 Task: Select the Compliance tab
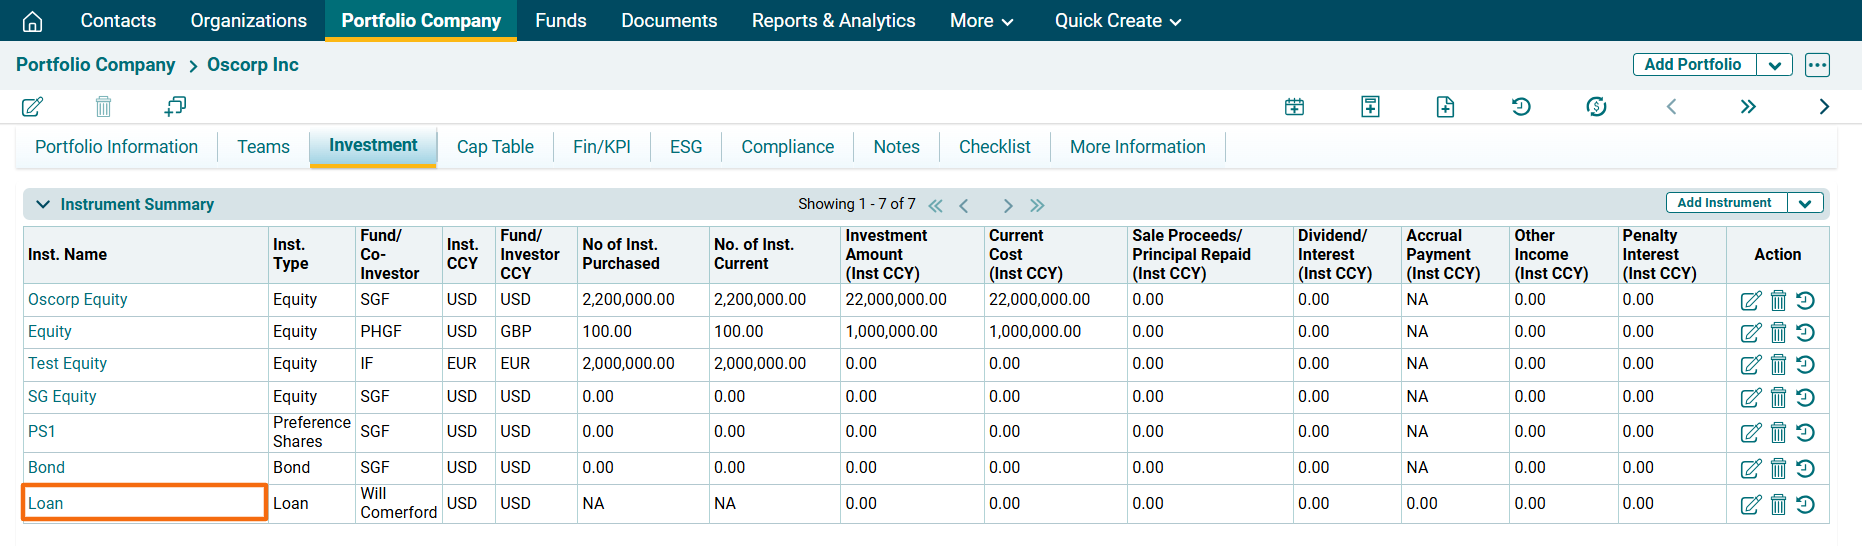[787, 147]
